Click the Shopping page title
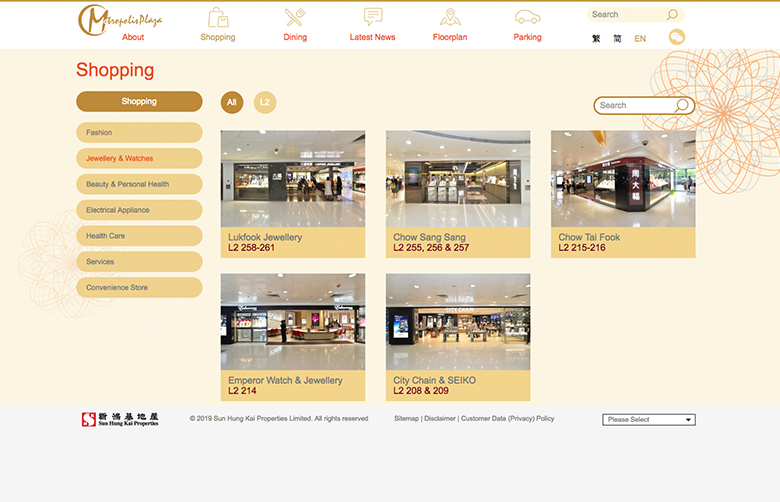This screenshot has height=502, width=780. 115,70
